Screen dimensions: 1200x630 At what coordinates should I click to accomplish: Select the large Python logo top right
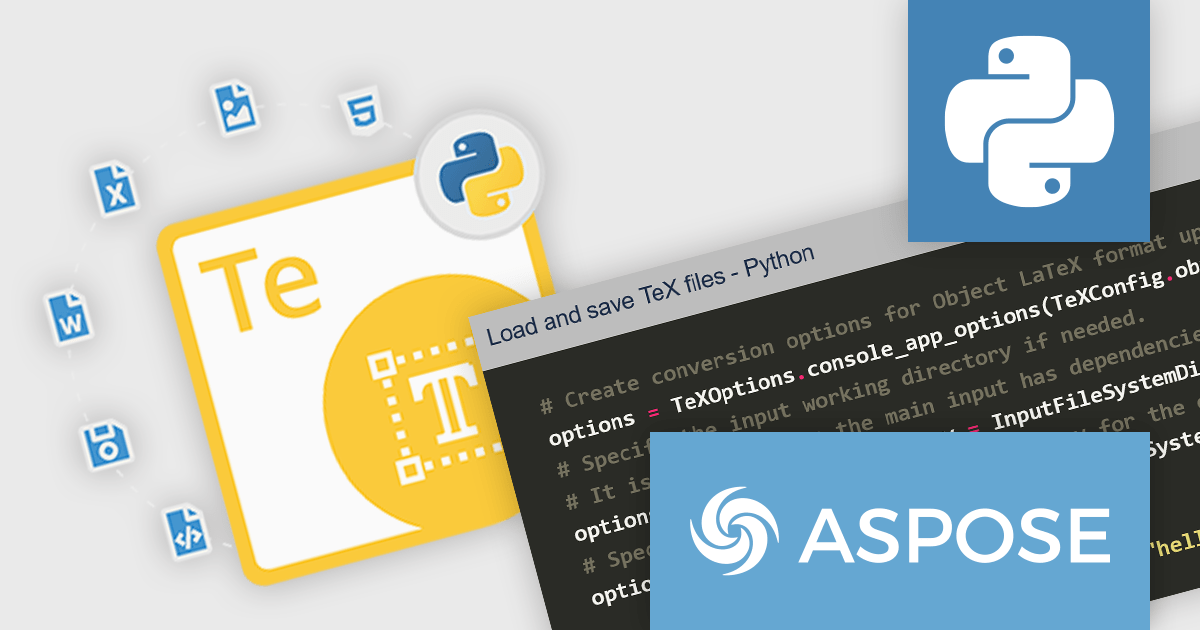tap(1028, 122)
